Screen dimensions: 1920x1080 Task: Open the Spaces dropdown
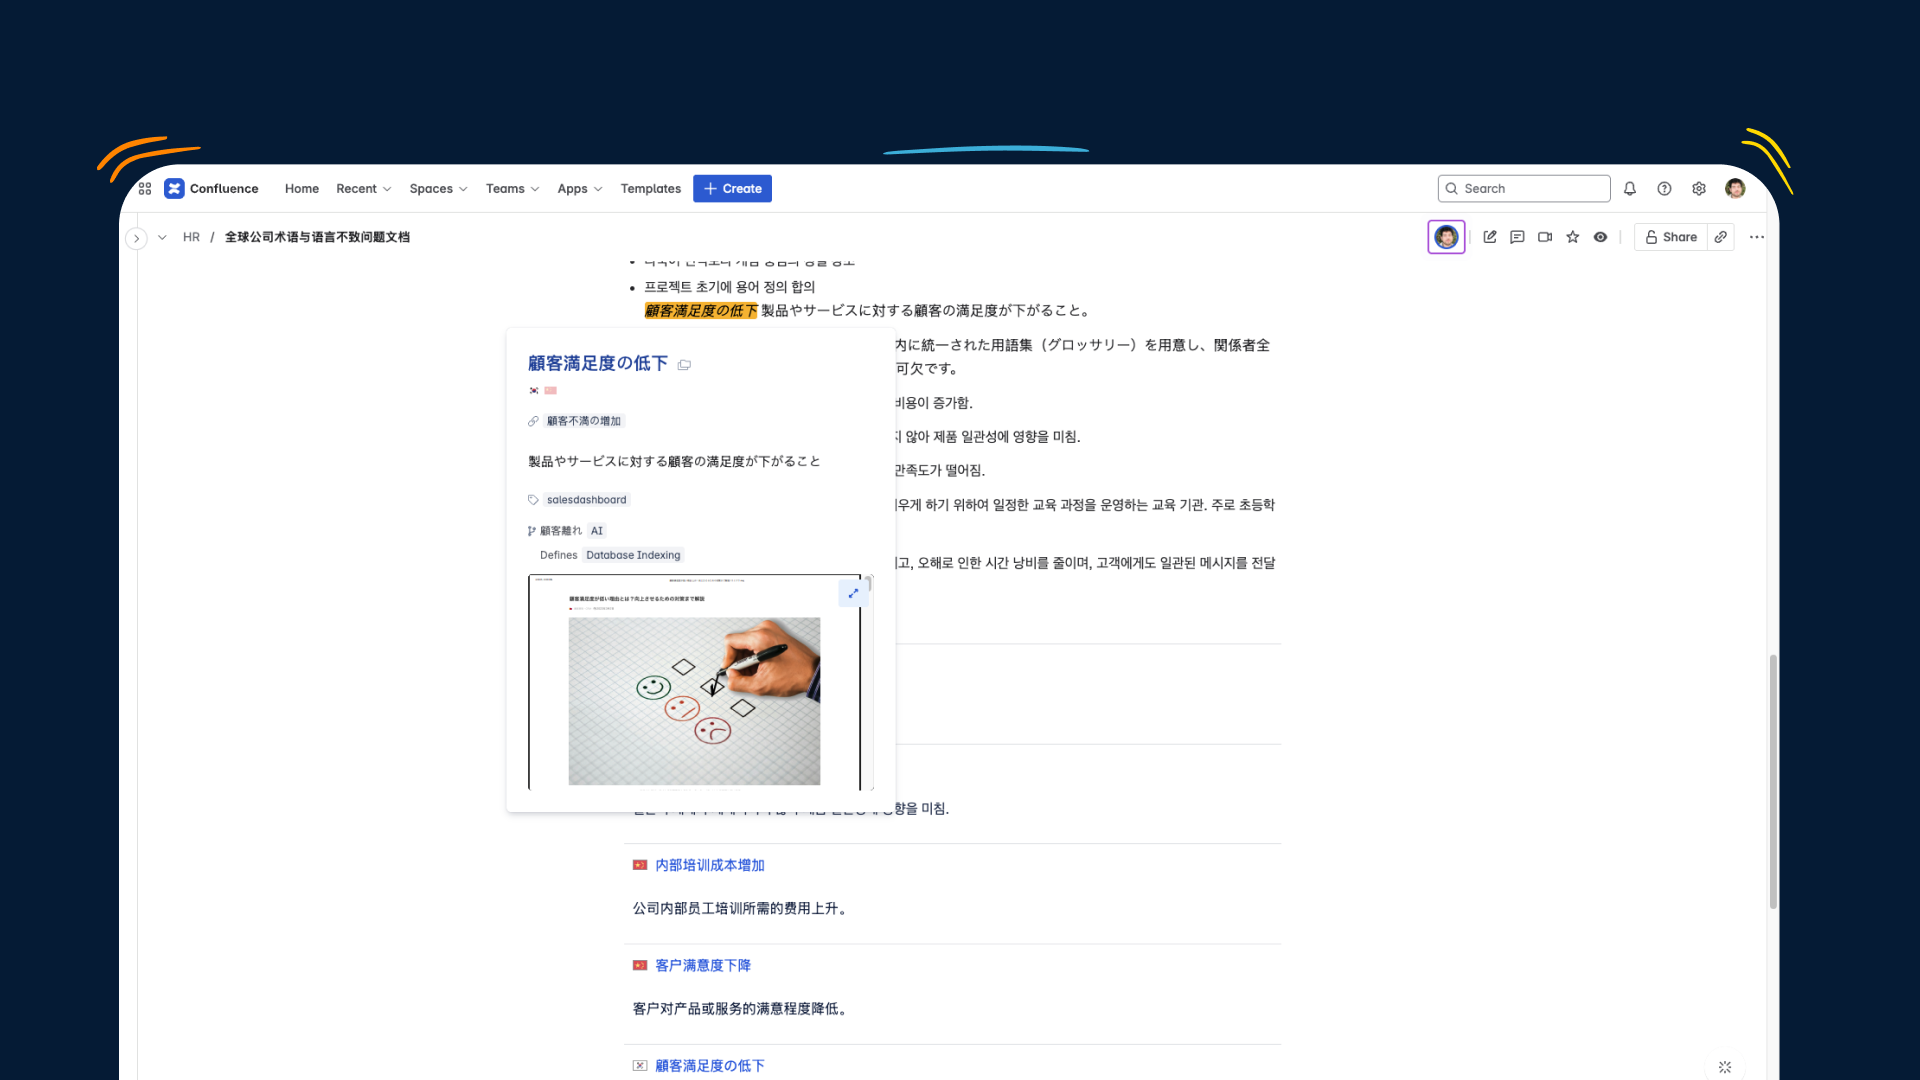coord(438,189)
